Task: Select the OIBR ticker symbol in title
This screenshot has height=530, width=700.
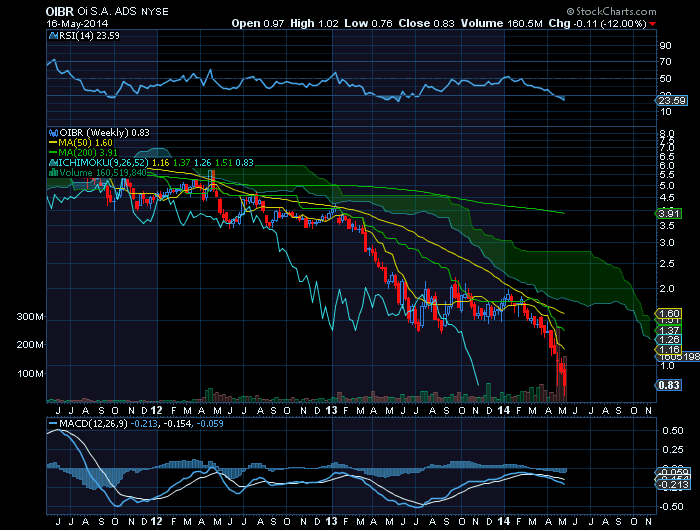Action: pos(59,12)
